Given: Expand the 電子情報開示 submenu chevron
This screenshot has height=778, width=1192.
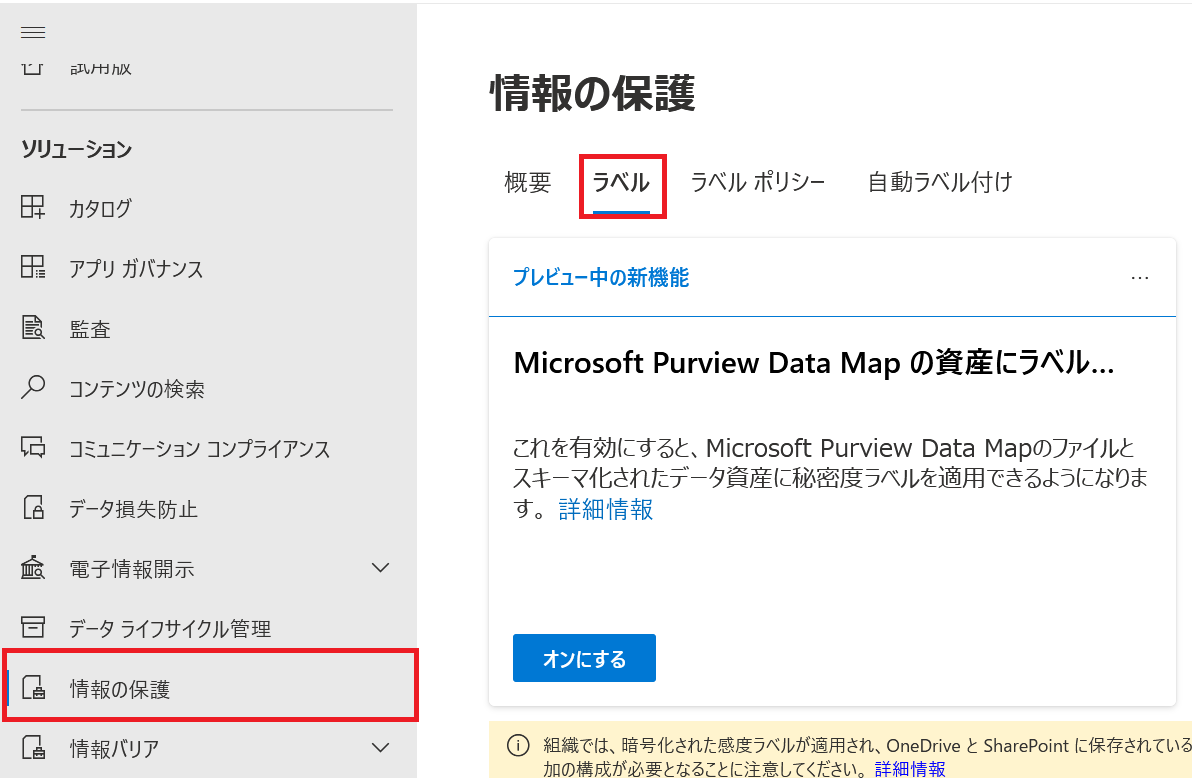Looking at the screenshot, I should pyautogui.click(x=380, y=567).
